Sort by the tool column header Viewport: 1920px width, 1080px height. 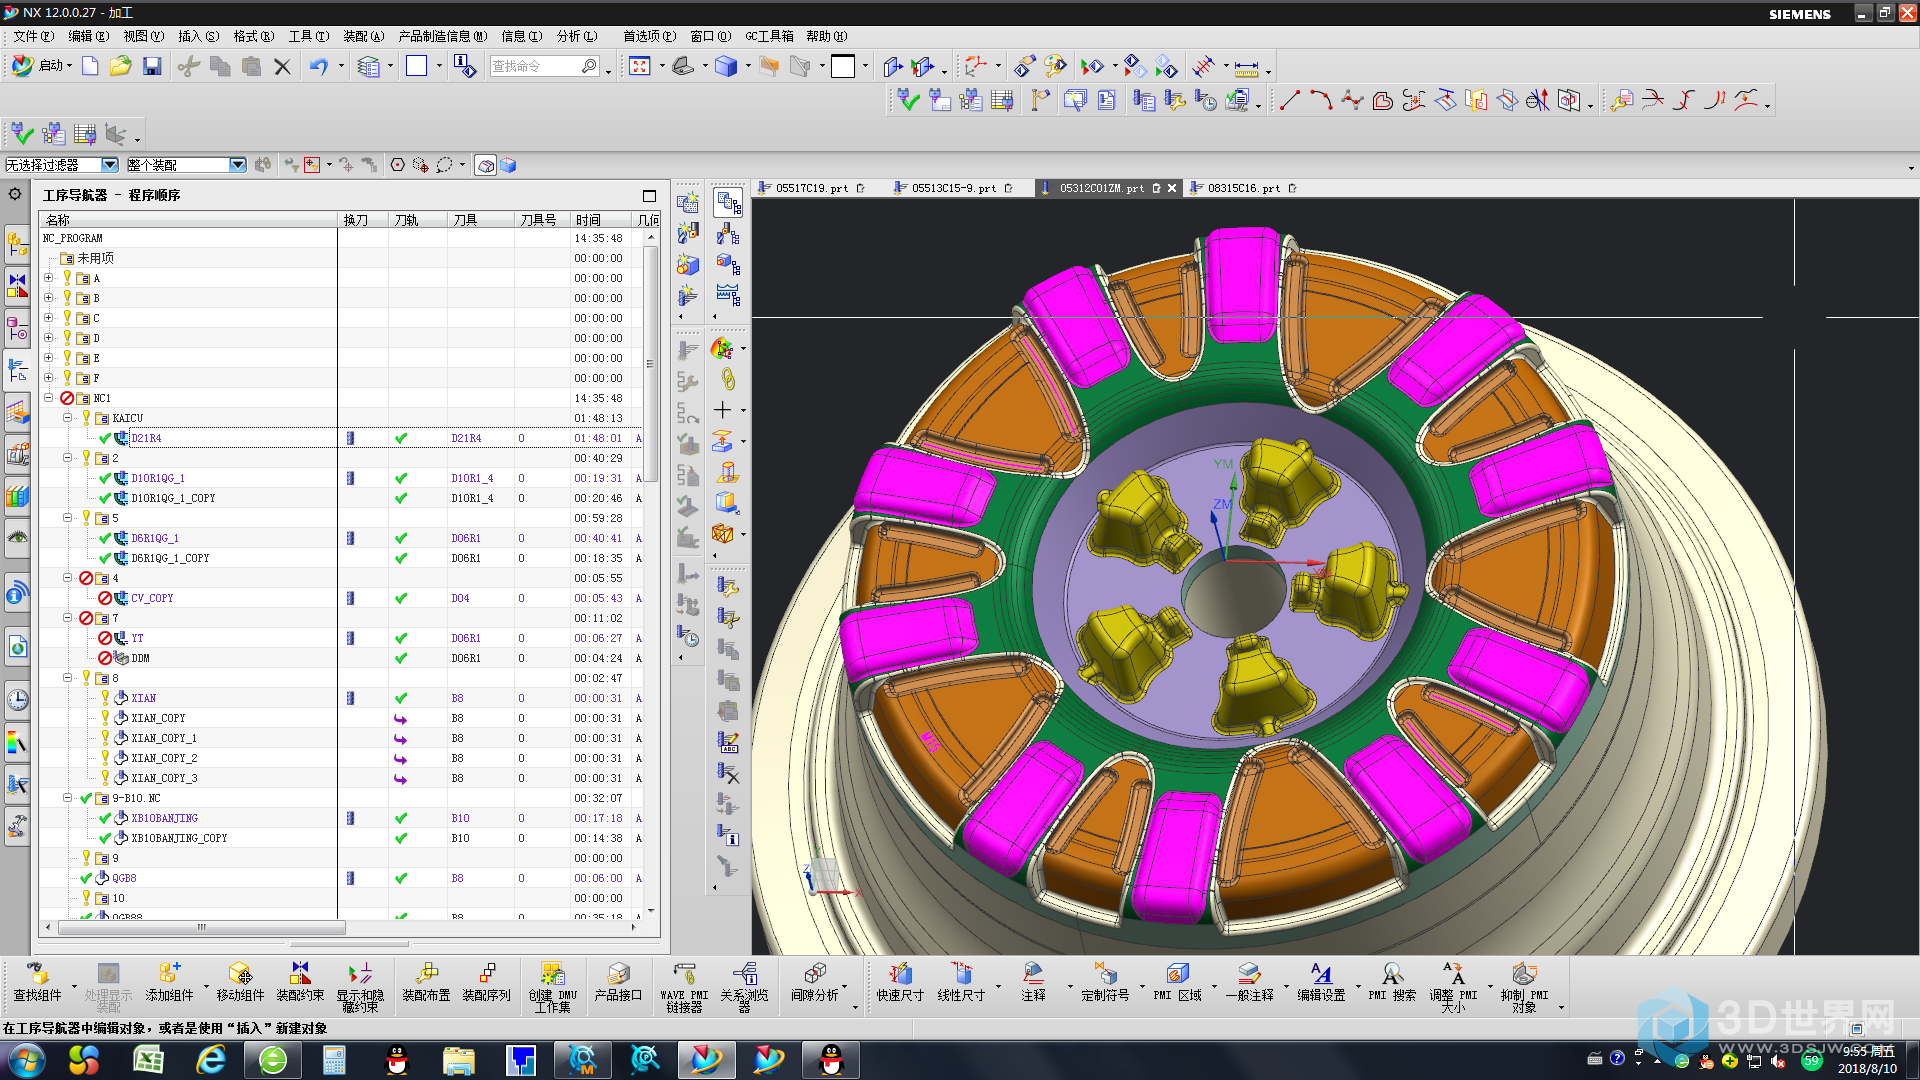coord(480,220)
